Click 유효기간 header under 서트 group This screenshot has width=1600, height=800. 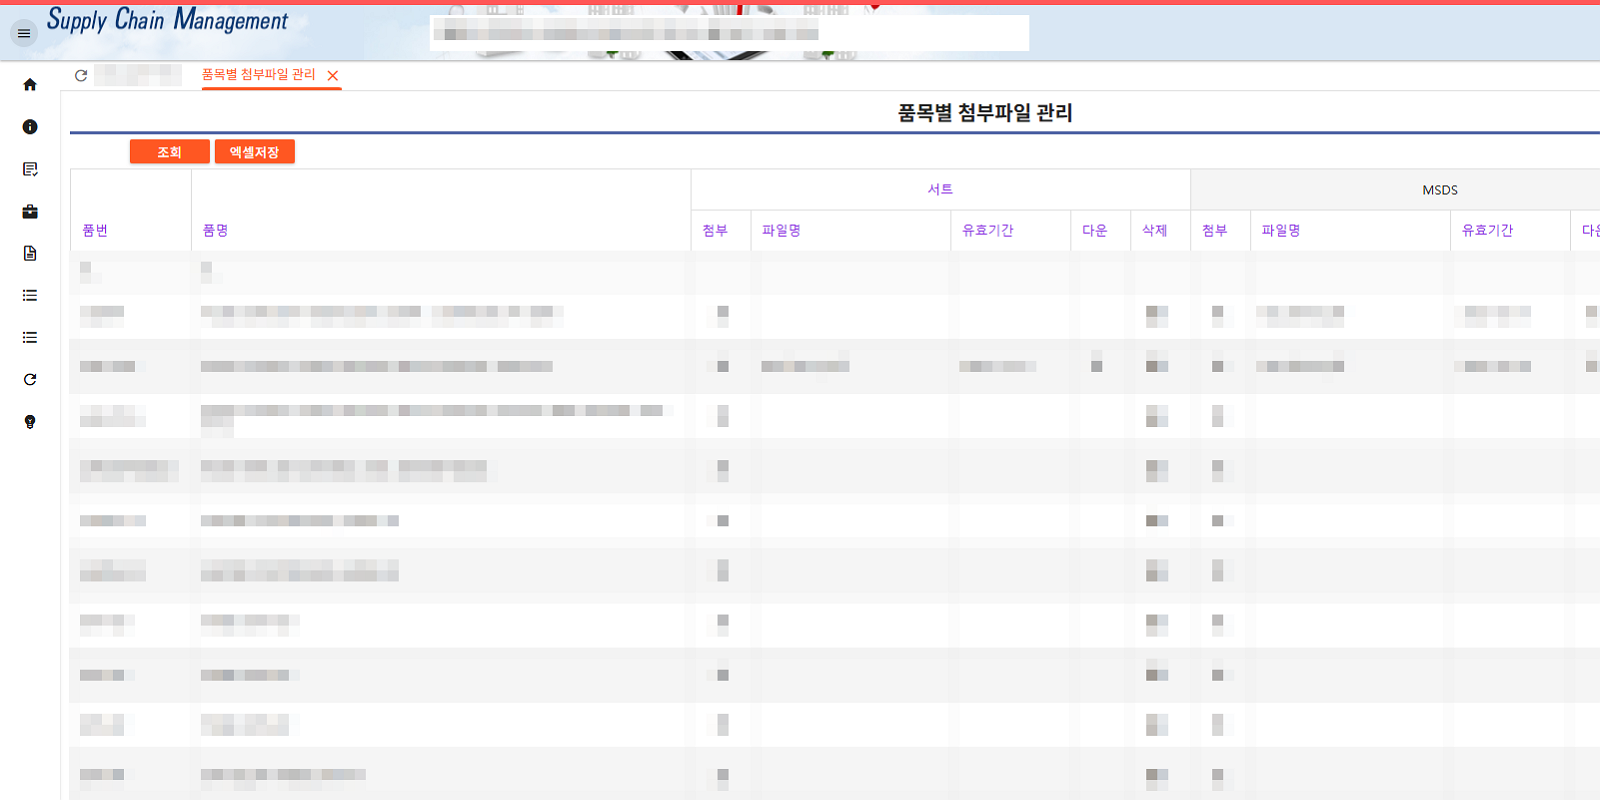[x=987, y=231]
